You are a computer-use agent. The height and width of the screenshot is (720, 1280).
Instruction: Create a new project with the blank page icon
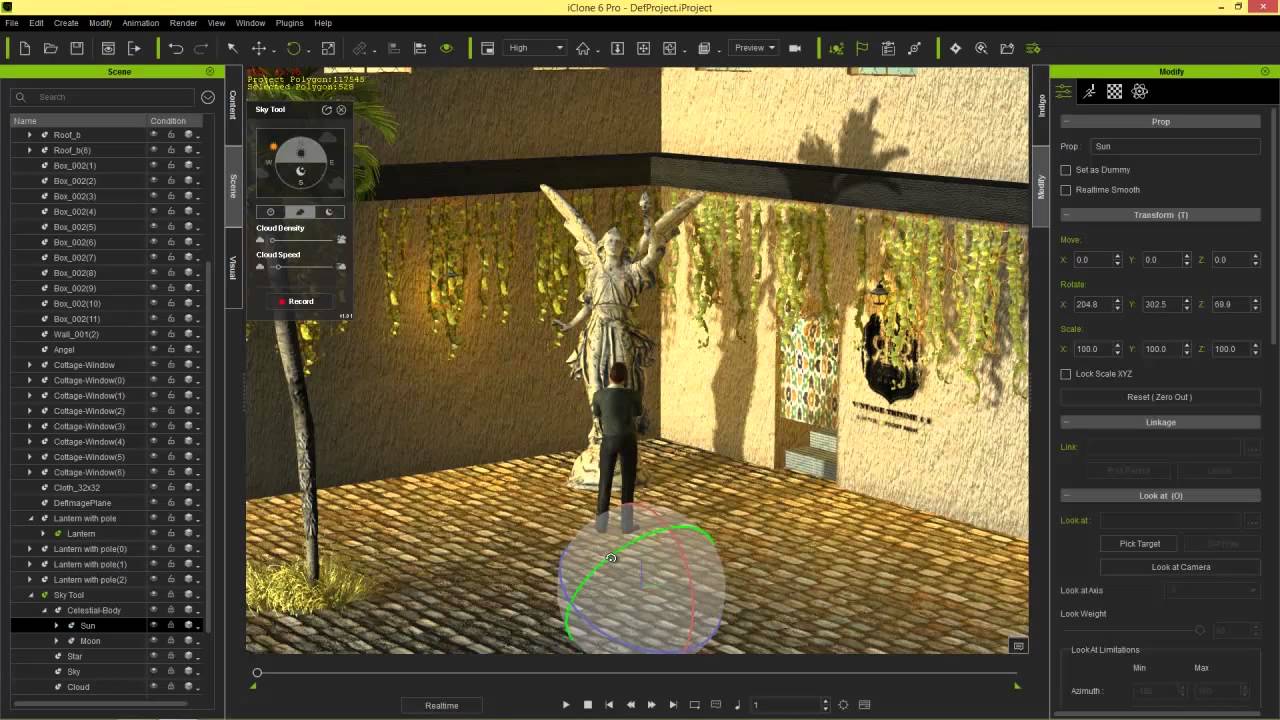(x=24, y=48)
